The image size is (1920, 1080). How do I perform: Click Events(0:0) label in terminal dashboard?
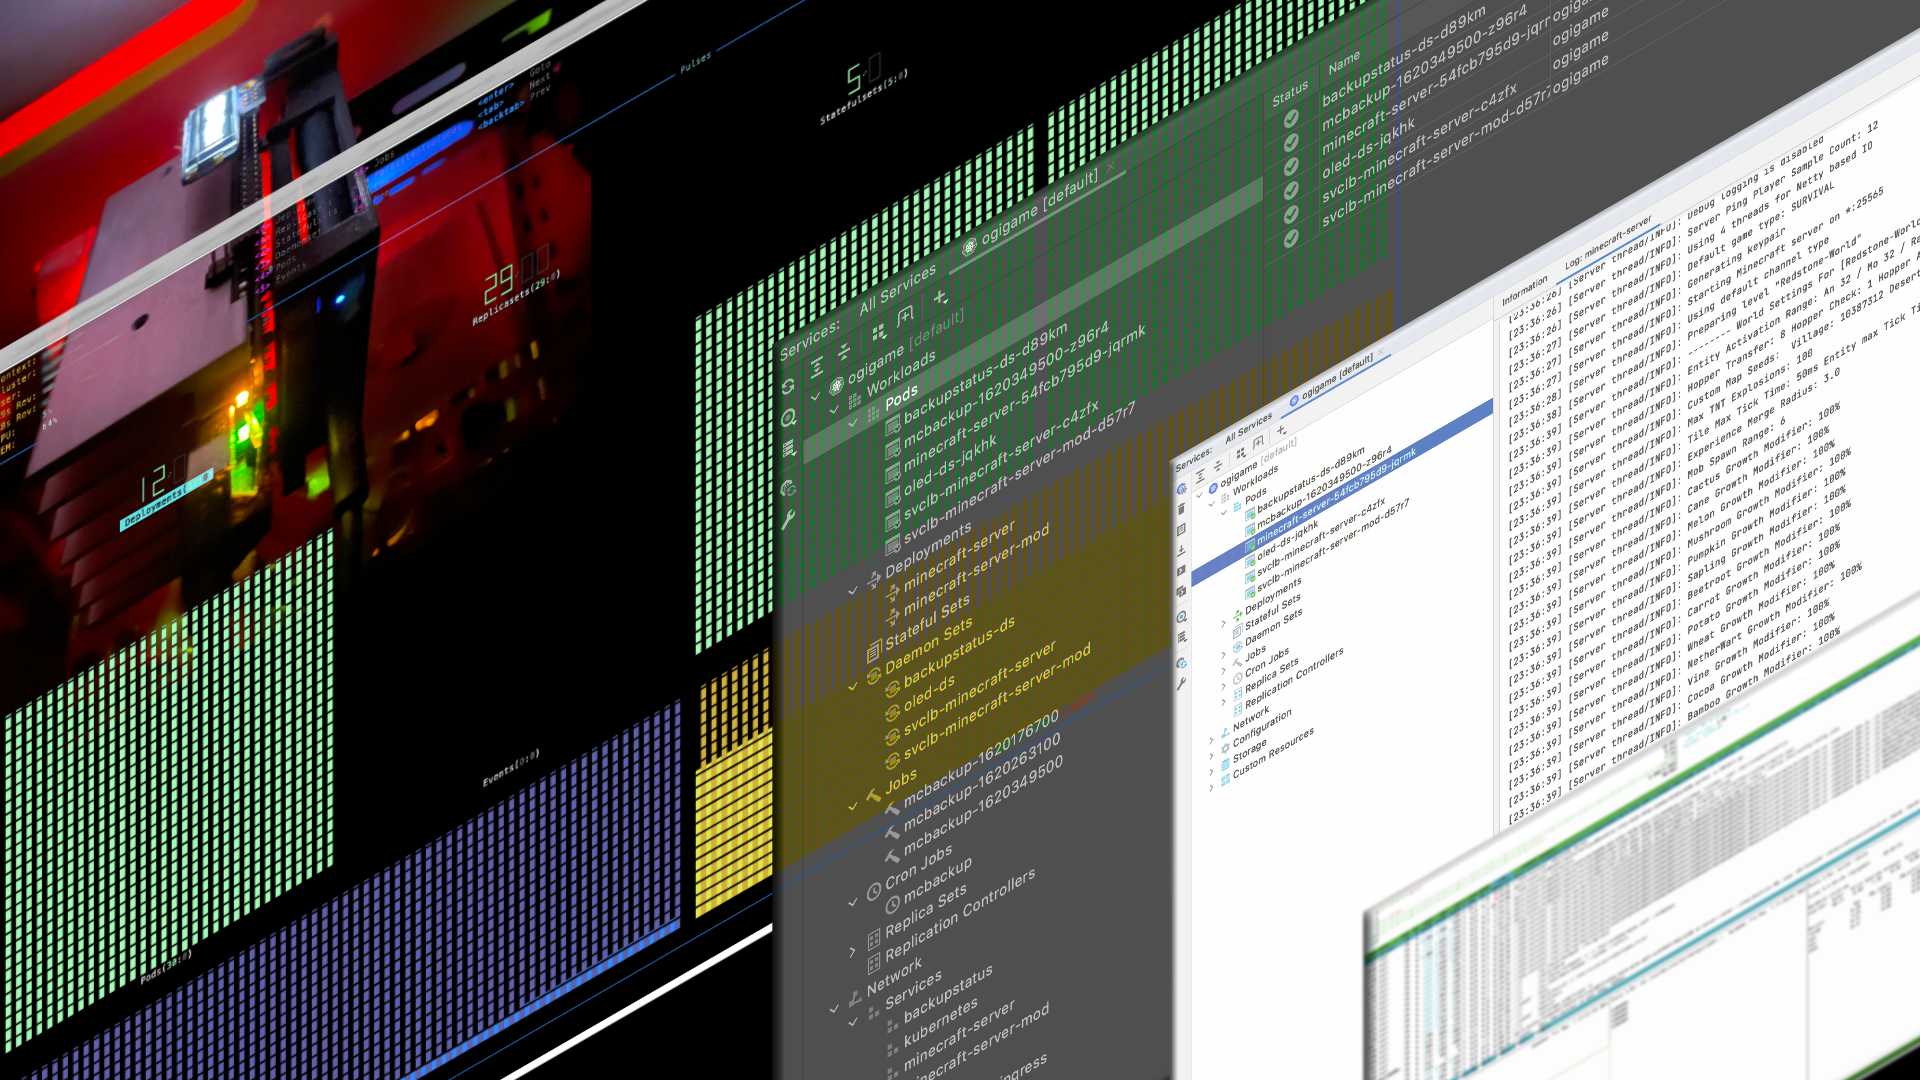[x=511, y=767]
